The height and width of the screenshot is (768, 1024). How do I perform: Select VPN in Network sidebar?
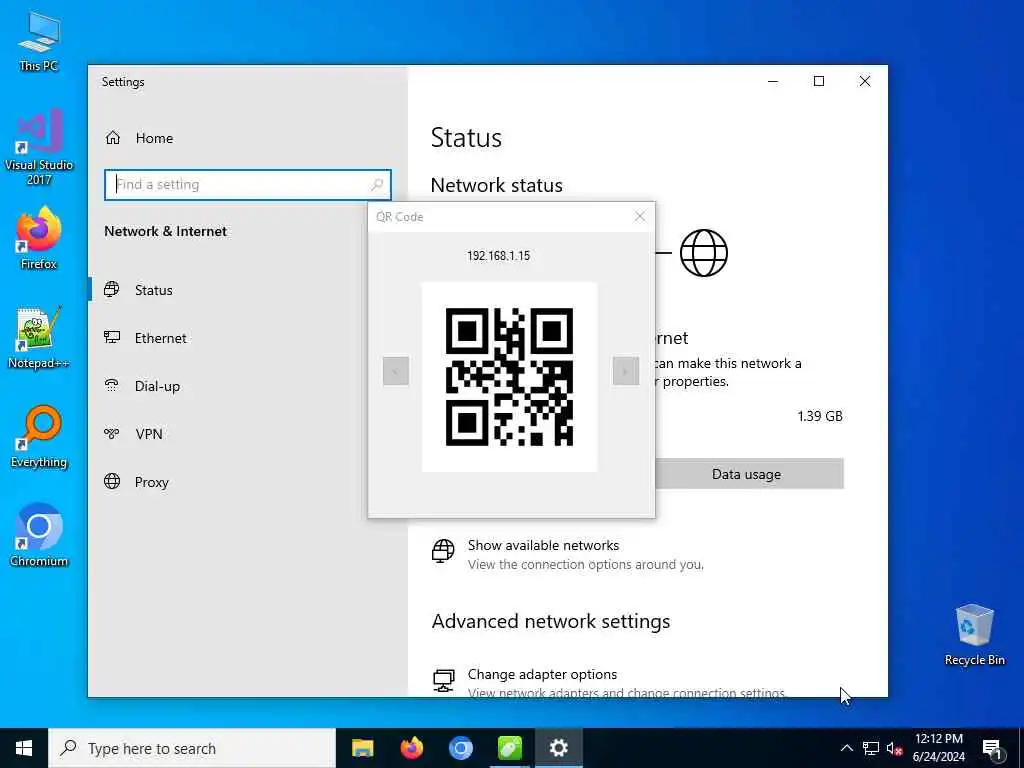pyautogui.click(x=248, y=434)
